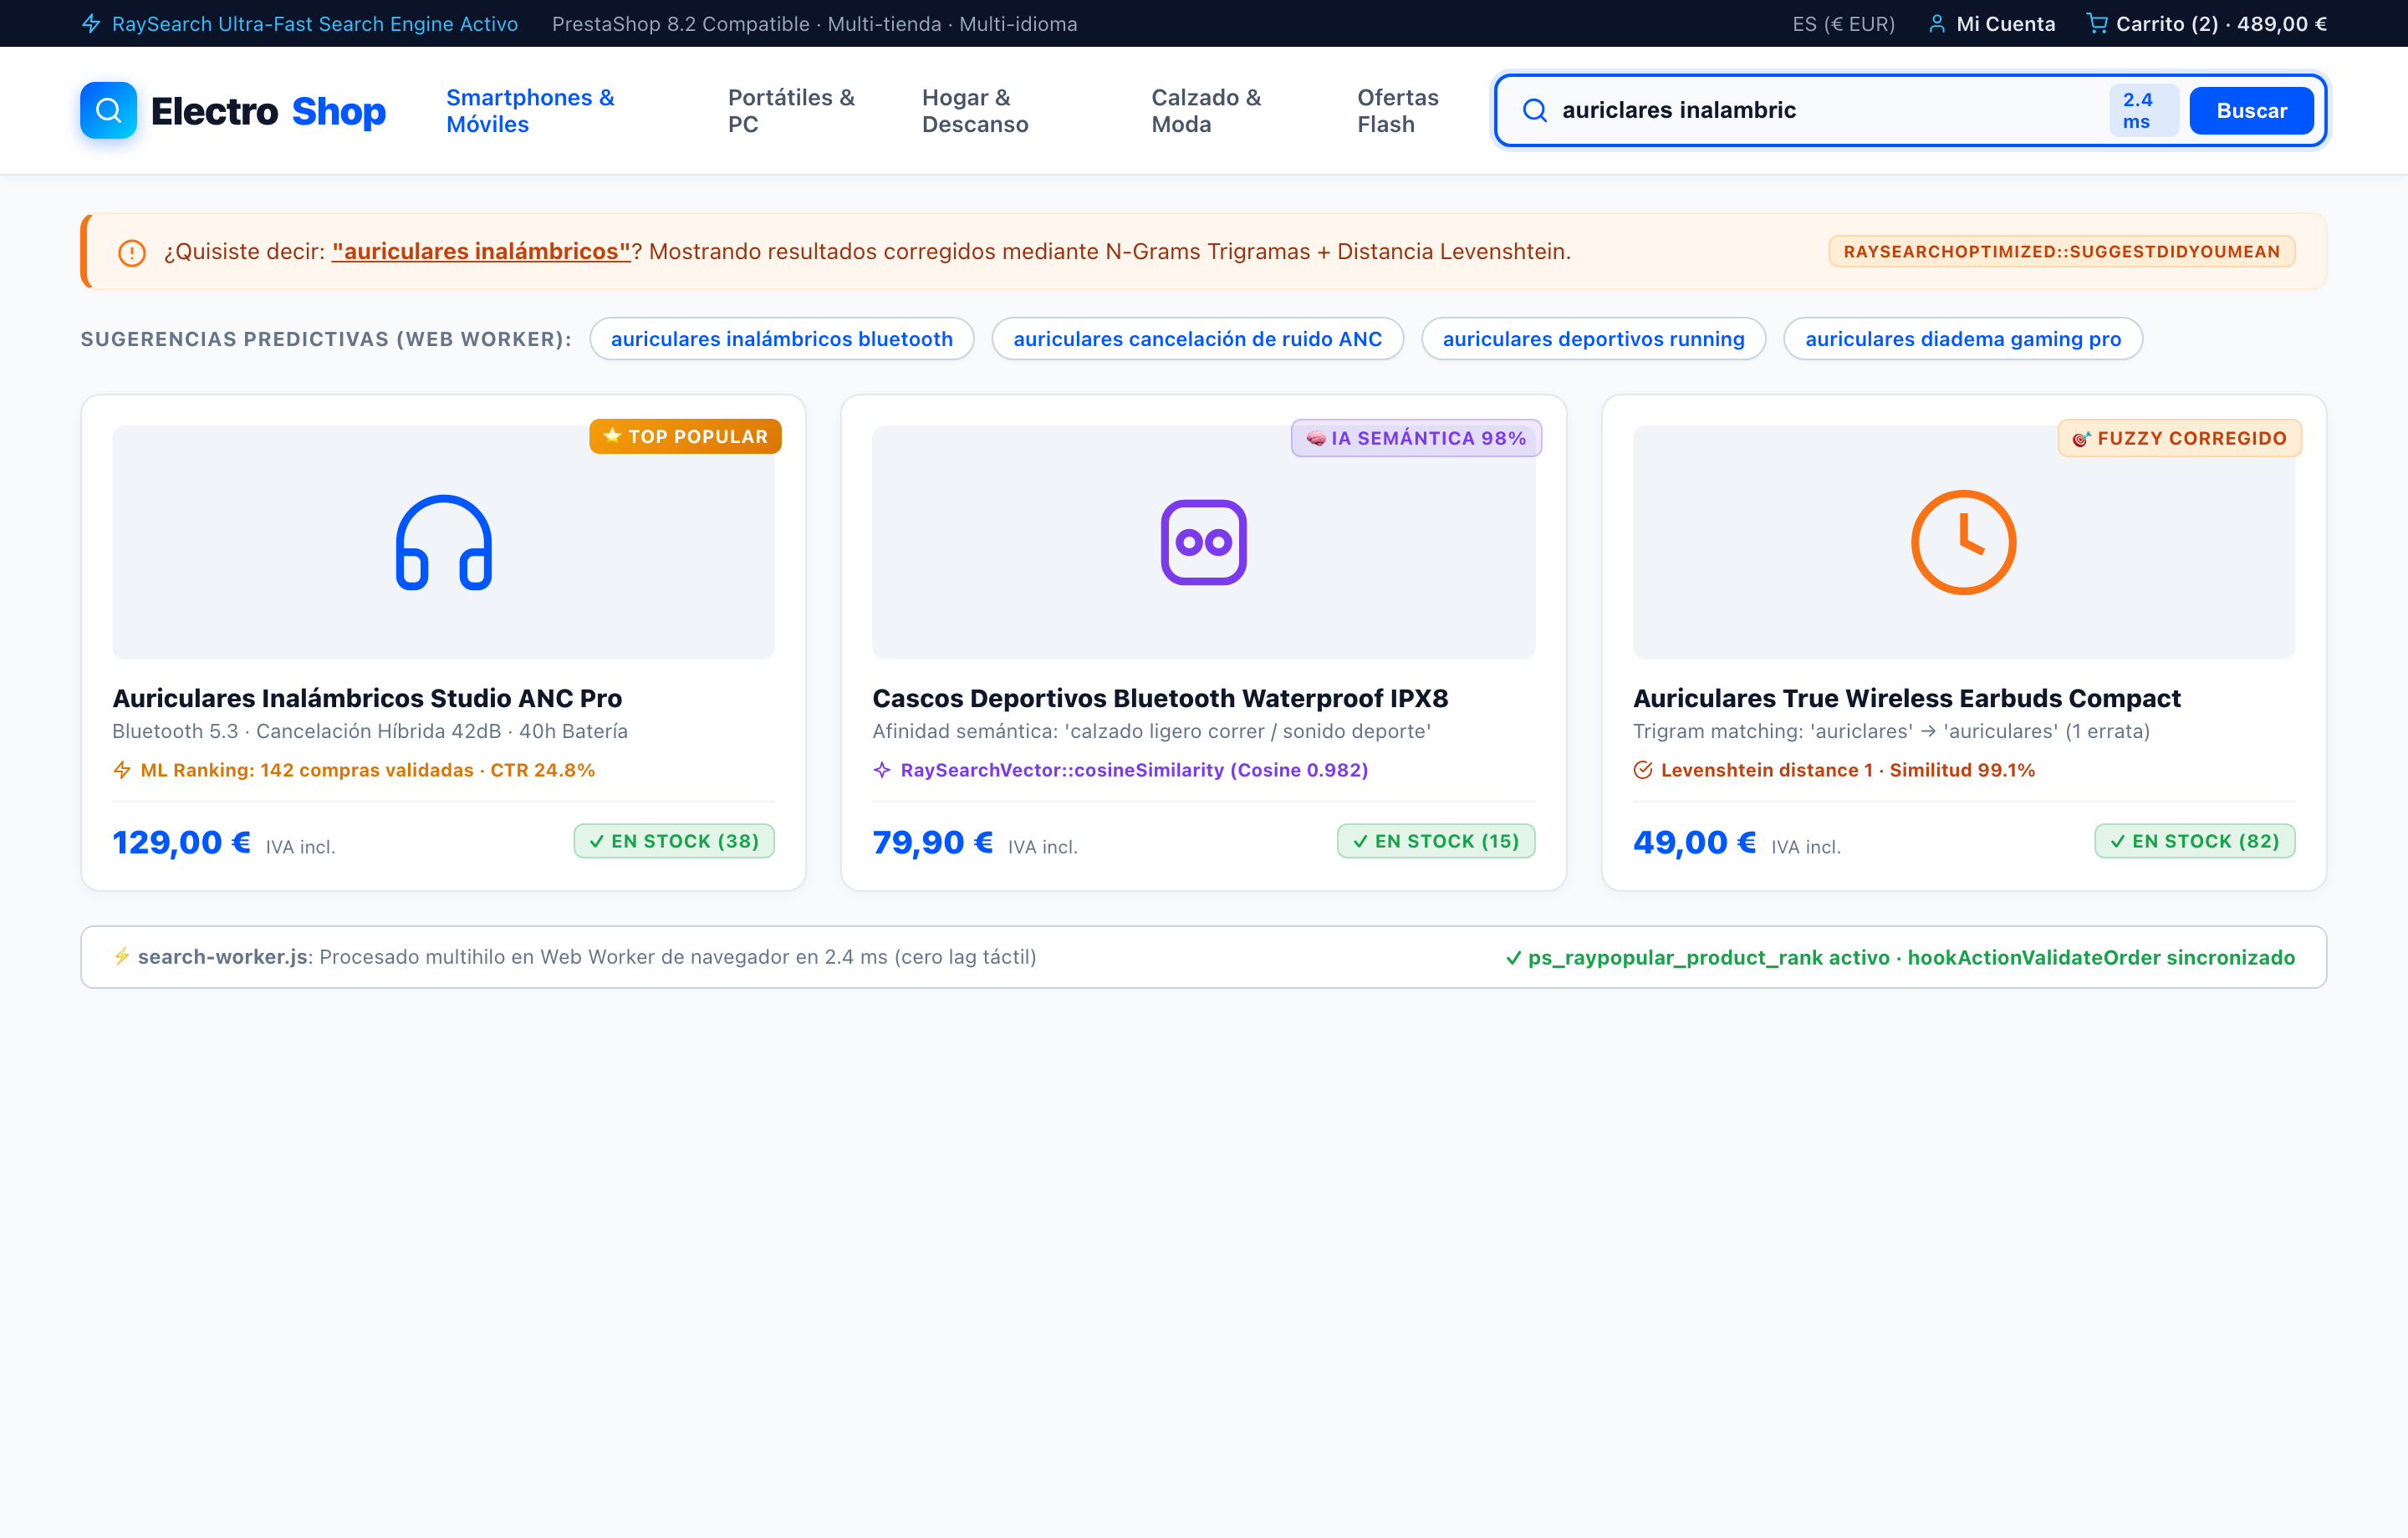
Task: Click the Buscar button
Action: pos(2251,110)
